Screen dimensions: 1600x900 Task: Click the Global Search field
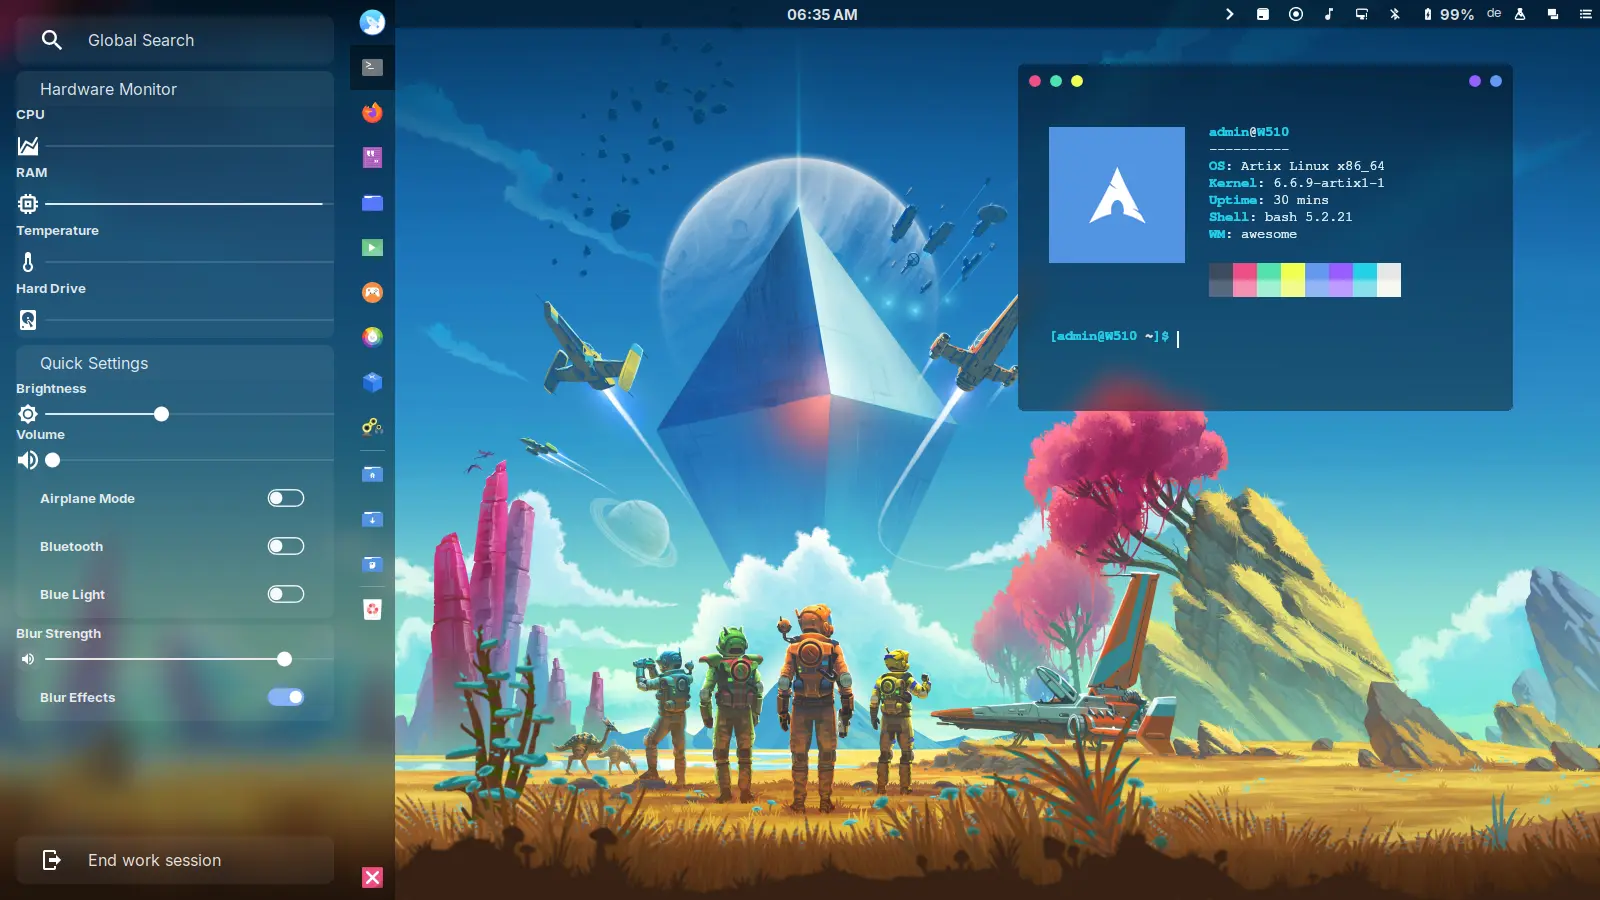175,40
